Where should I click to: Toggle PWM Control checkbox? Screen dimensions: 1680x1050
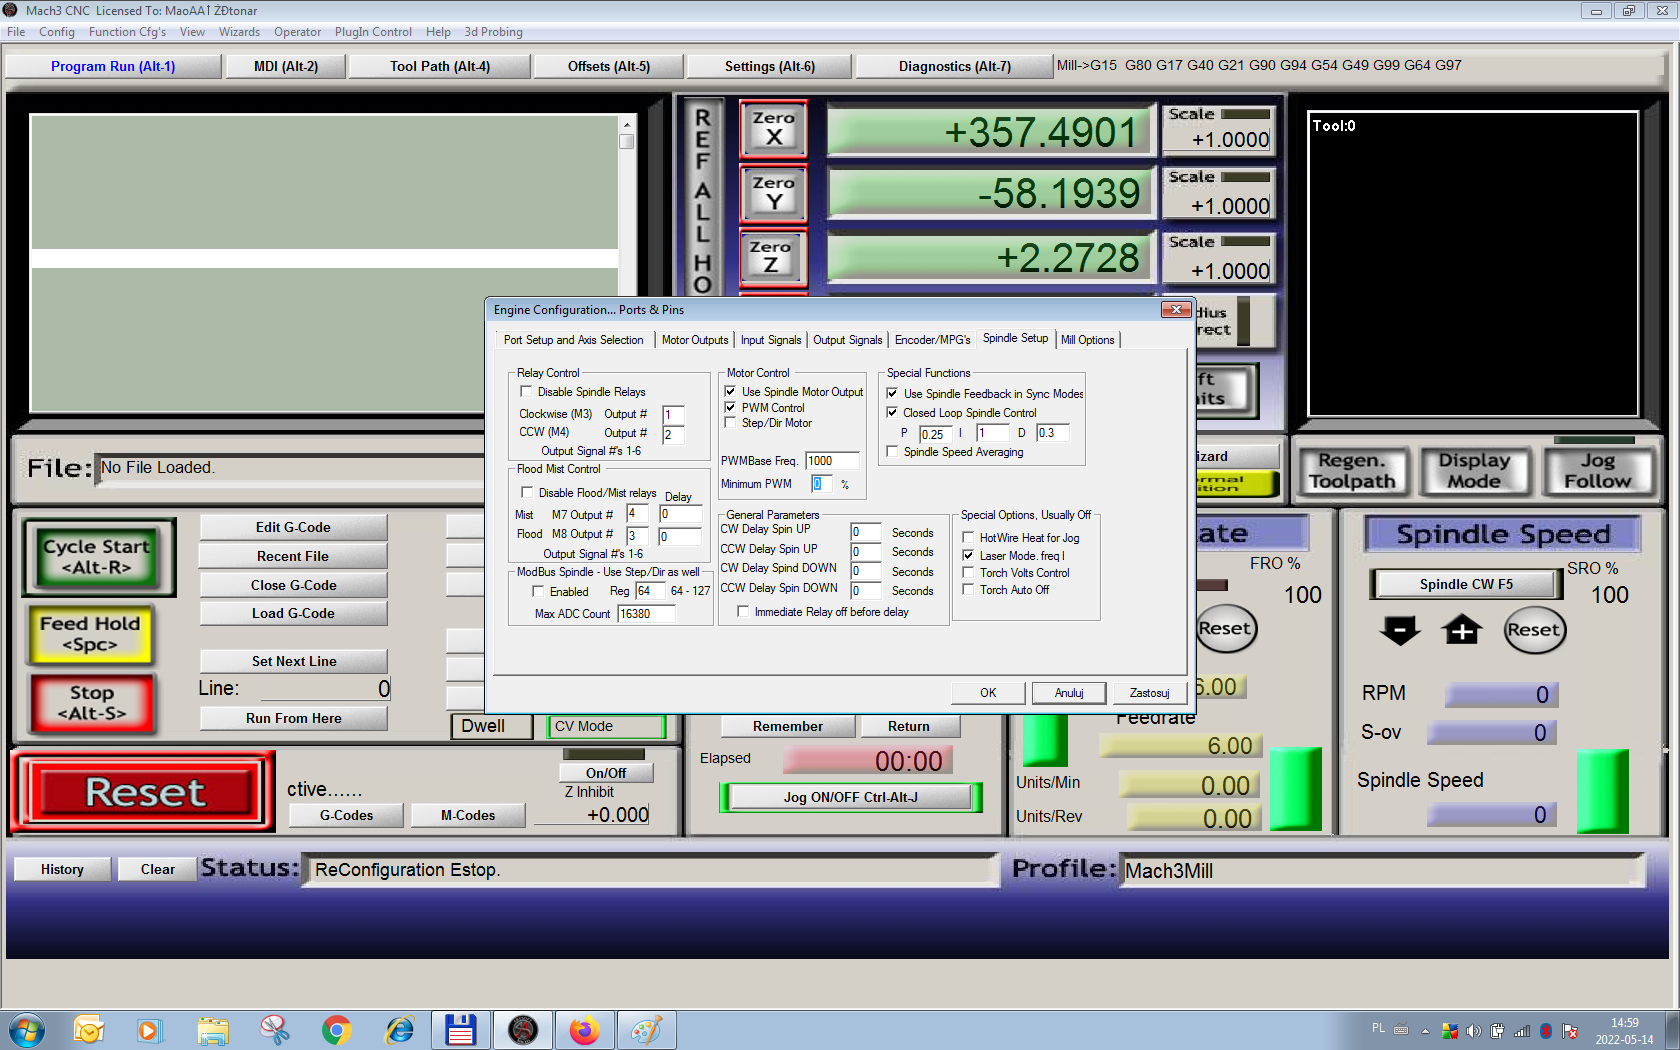[x=730, y=408]
